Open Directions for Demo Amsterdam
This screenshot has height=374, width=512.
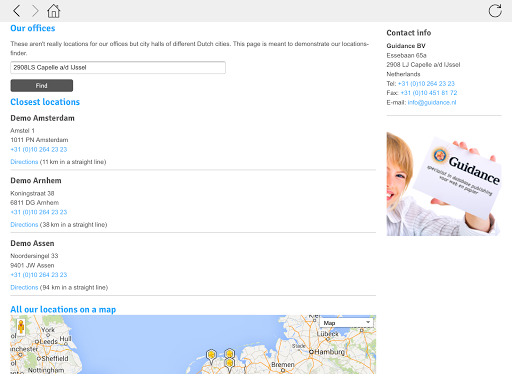tap(24, 162)
